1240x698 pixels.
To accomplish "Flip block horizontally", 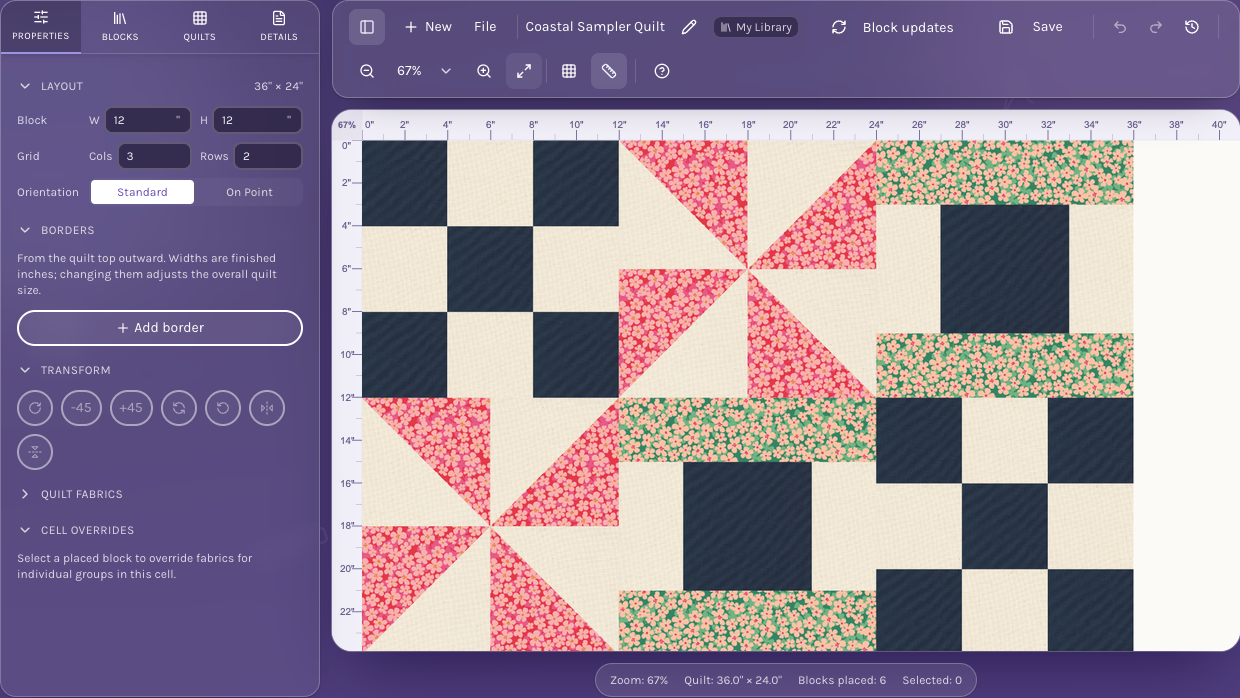I will point(267,408).
